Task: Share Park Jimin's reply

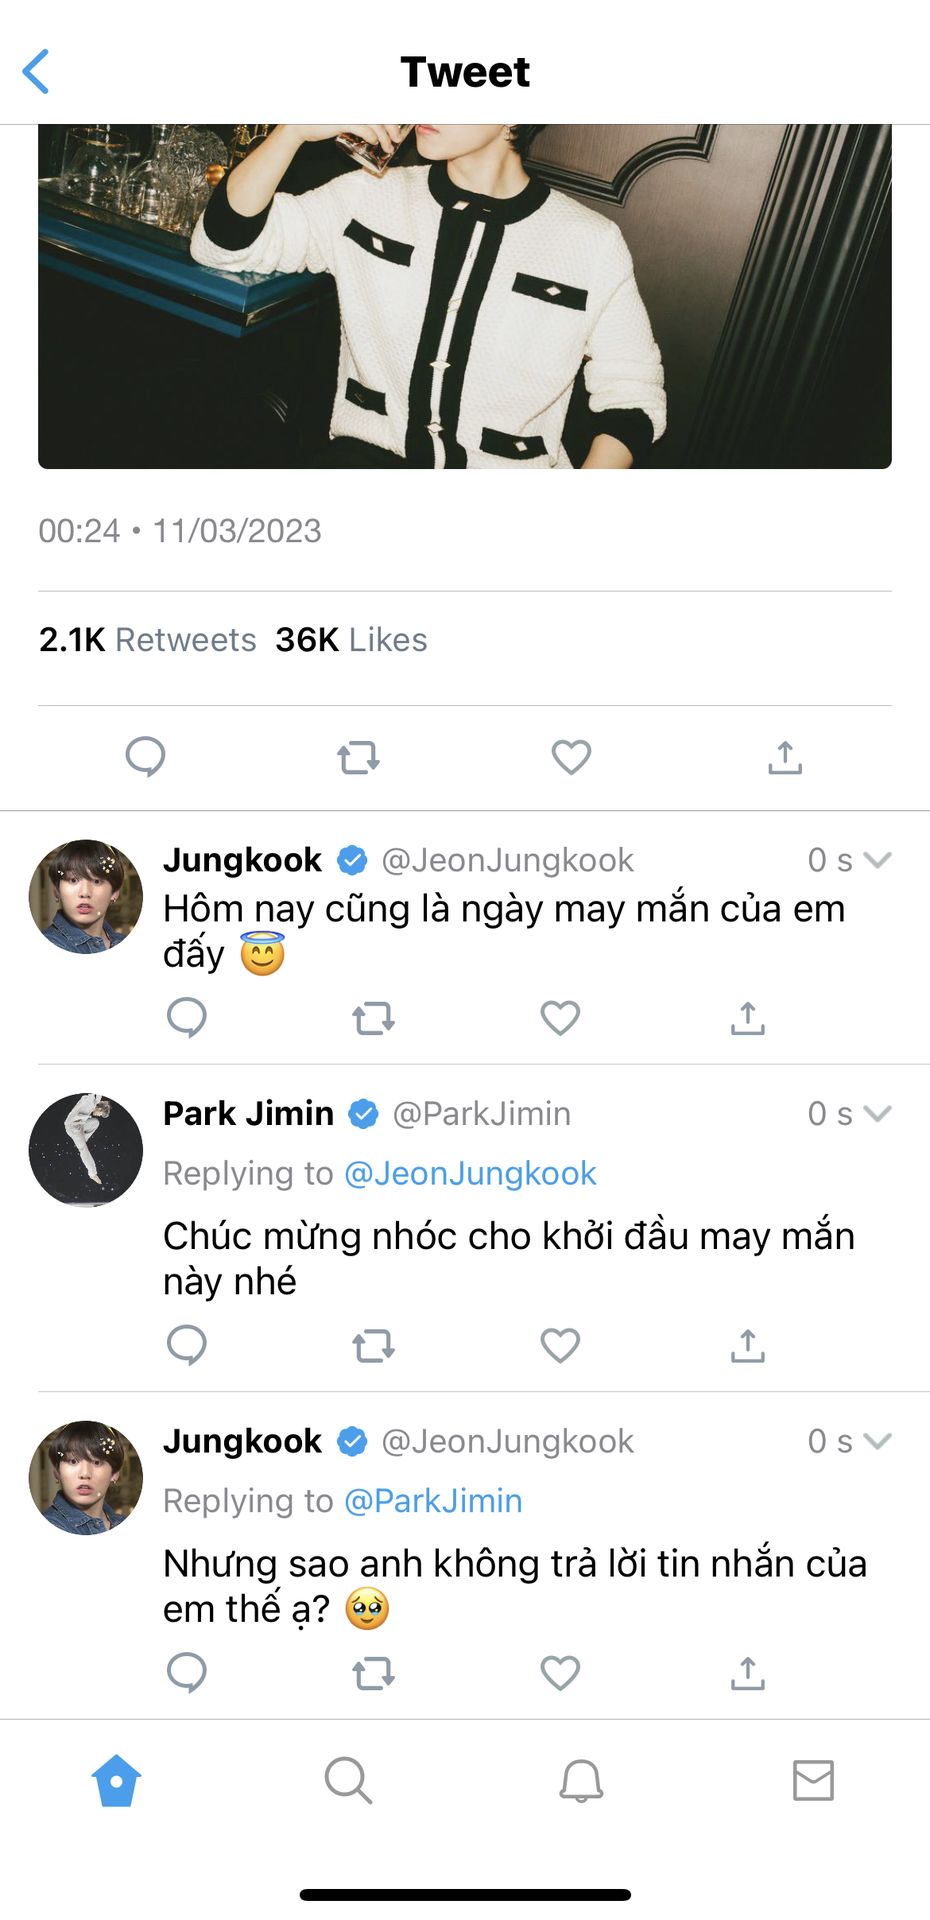Action: [747, 1346]
